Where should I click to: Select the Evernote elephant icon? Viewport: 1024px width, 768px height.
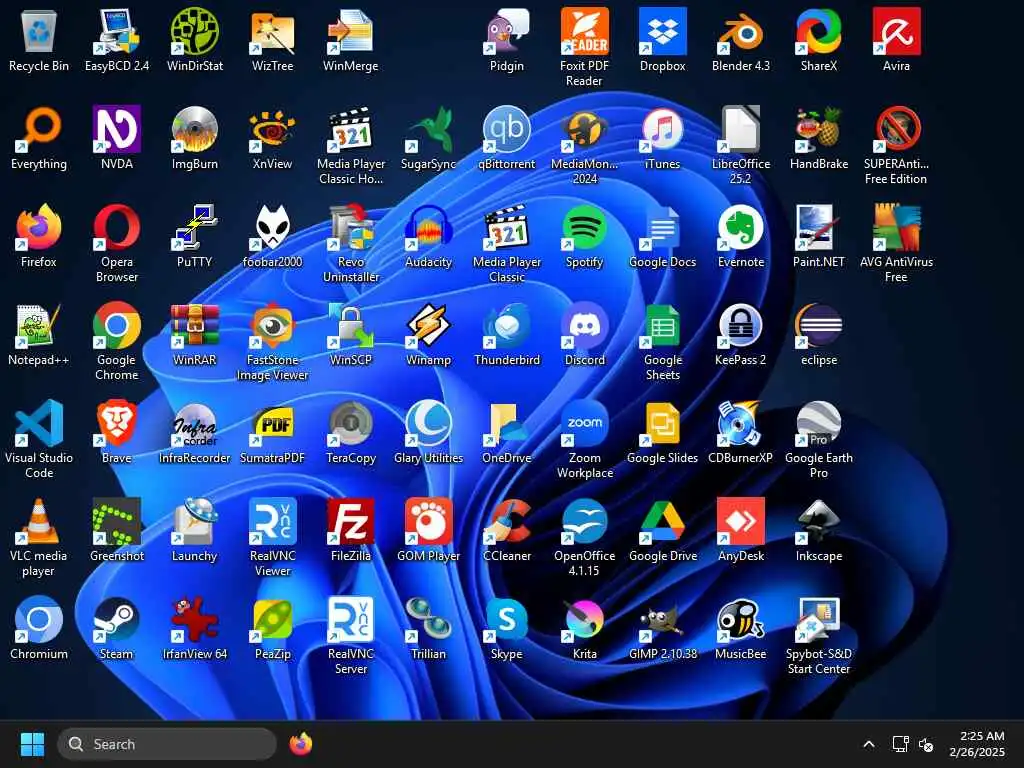point(741,227)
